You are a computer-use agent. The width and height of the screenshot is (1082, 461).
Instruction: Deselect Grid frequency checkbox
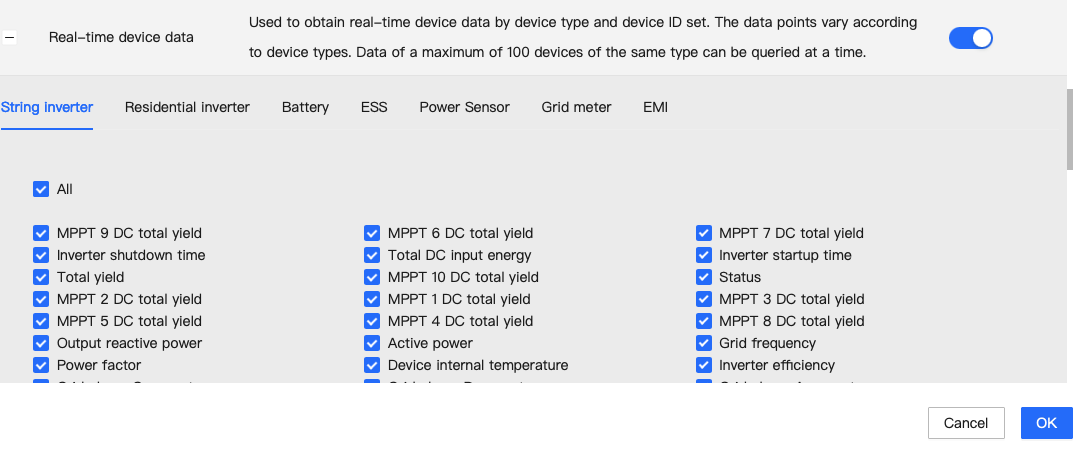[x=704, y=343]
